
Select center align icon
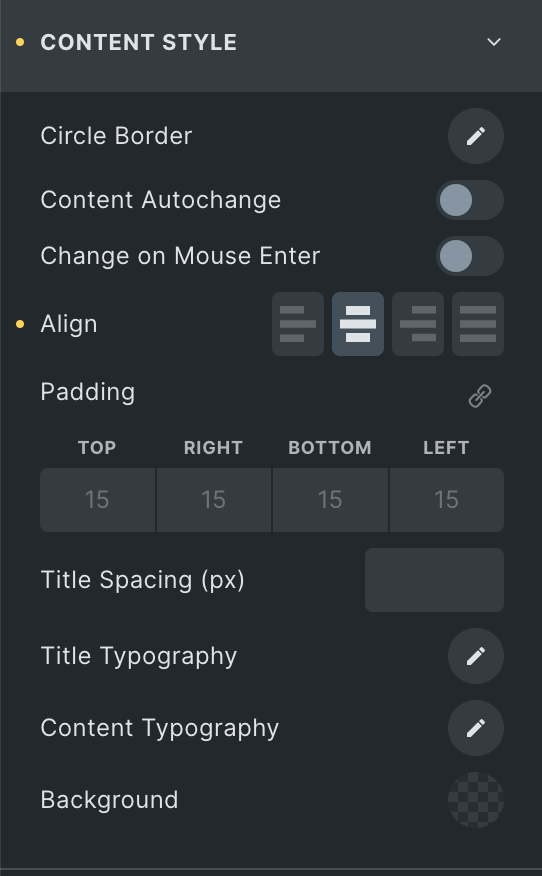pos(358,324)
